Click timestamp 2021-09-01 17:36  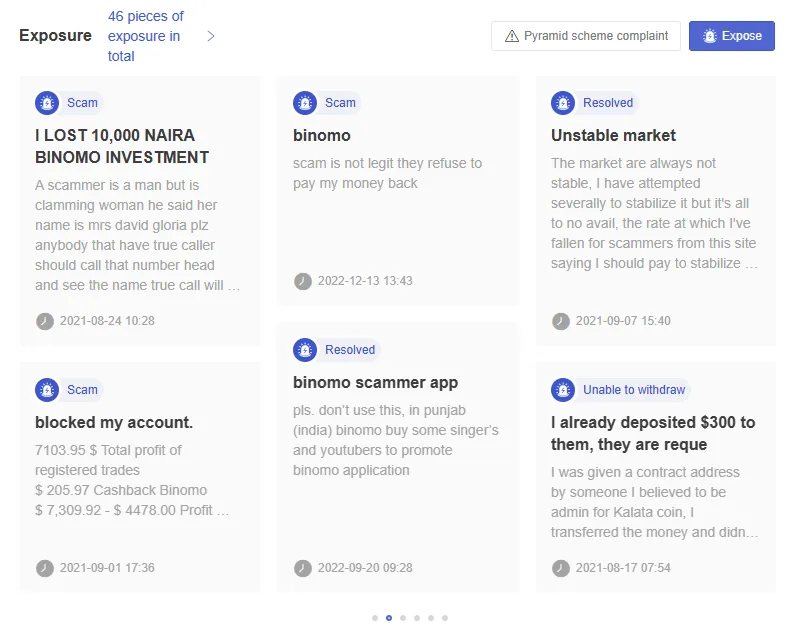pos(107,568)
